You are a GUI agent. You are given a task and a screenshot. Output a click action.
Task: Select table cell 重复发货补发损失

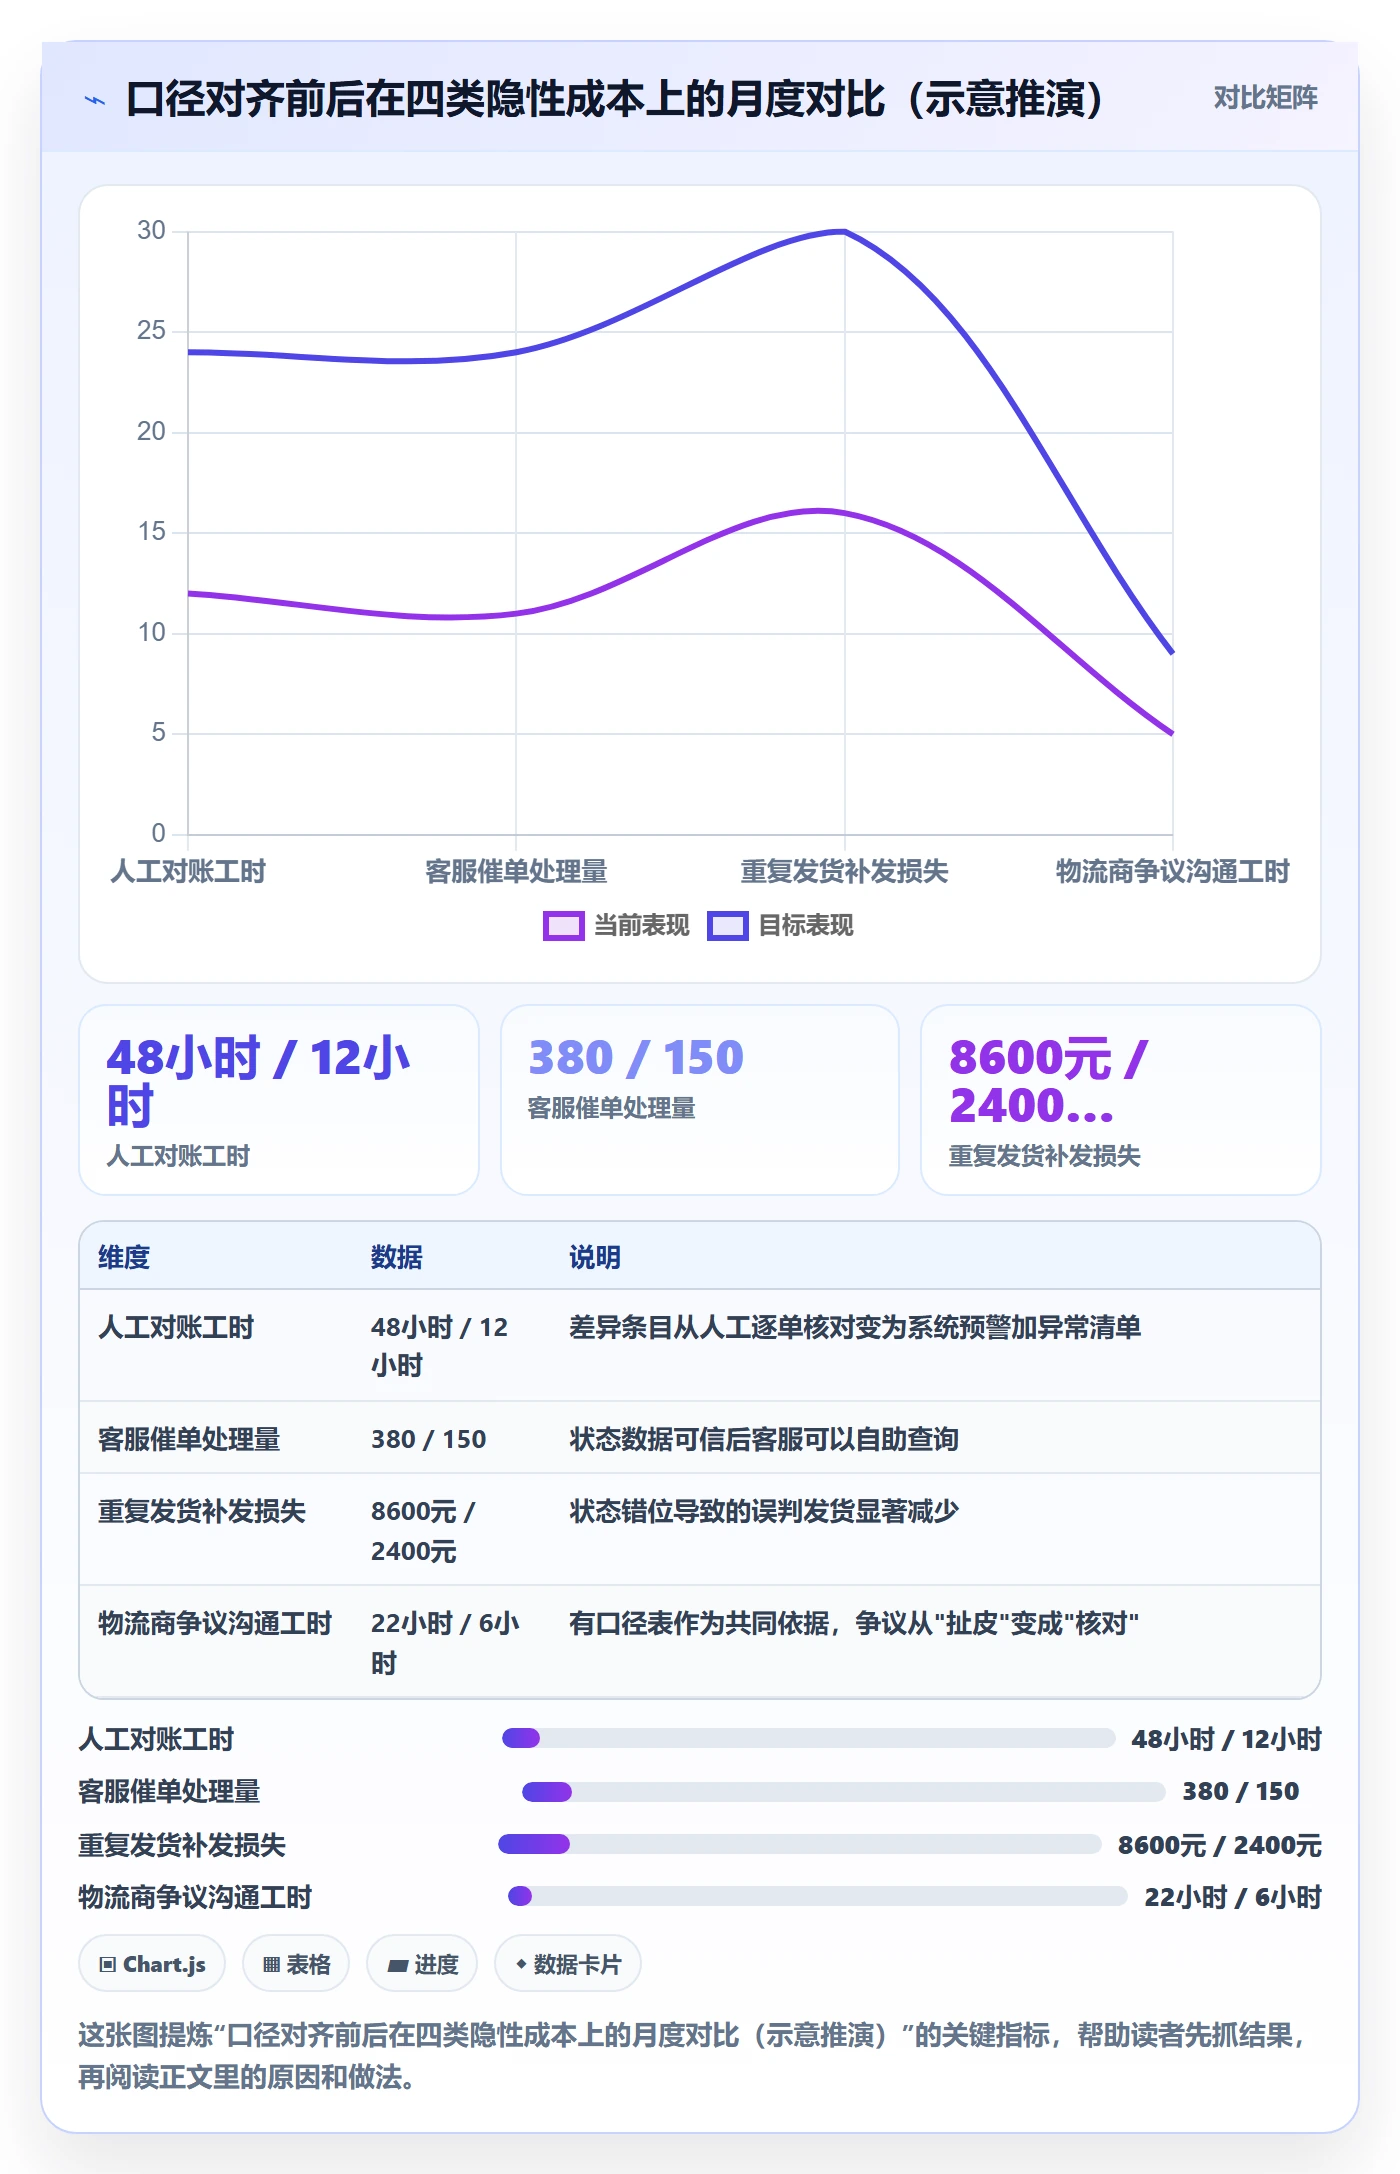[202, 1511]
